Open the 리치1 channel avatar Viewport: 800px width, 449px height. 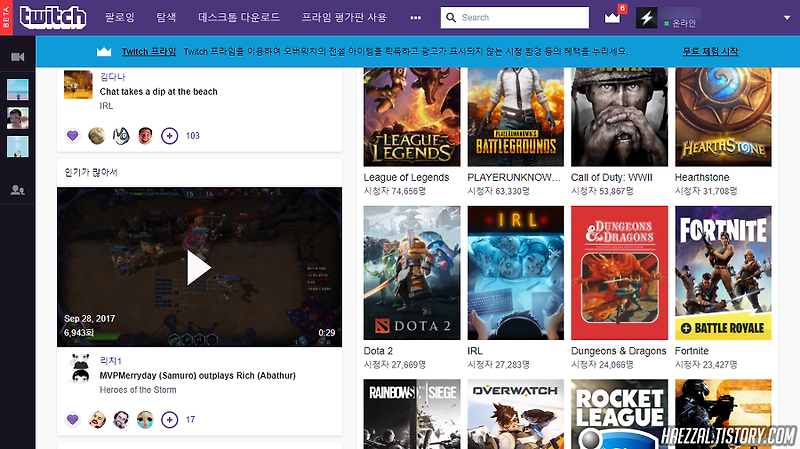click(x=81, y=368)
